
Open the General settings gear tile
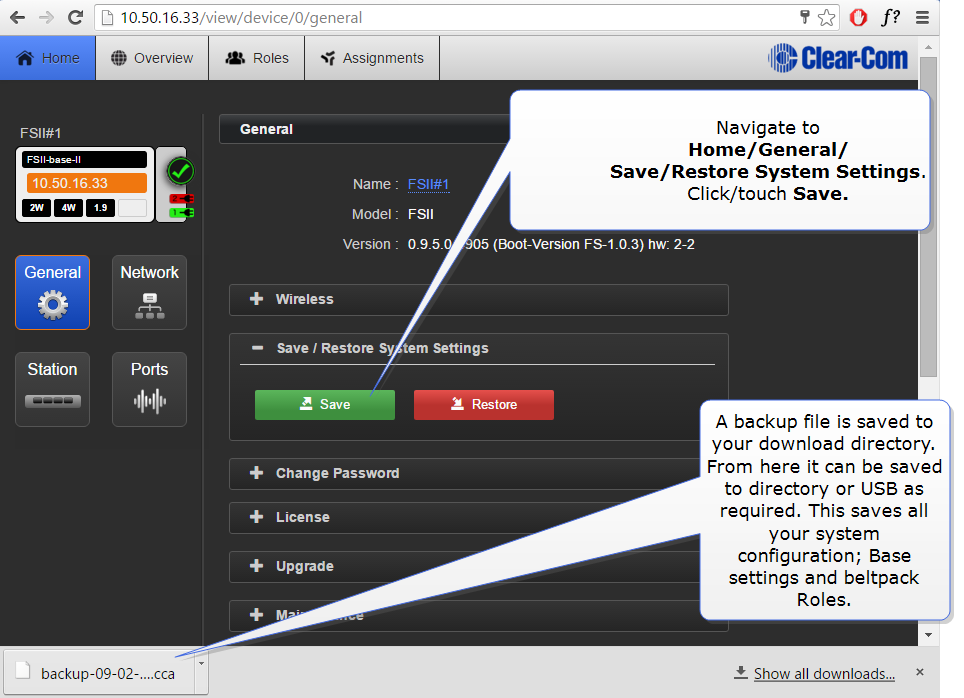coord(52,293)
